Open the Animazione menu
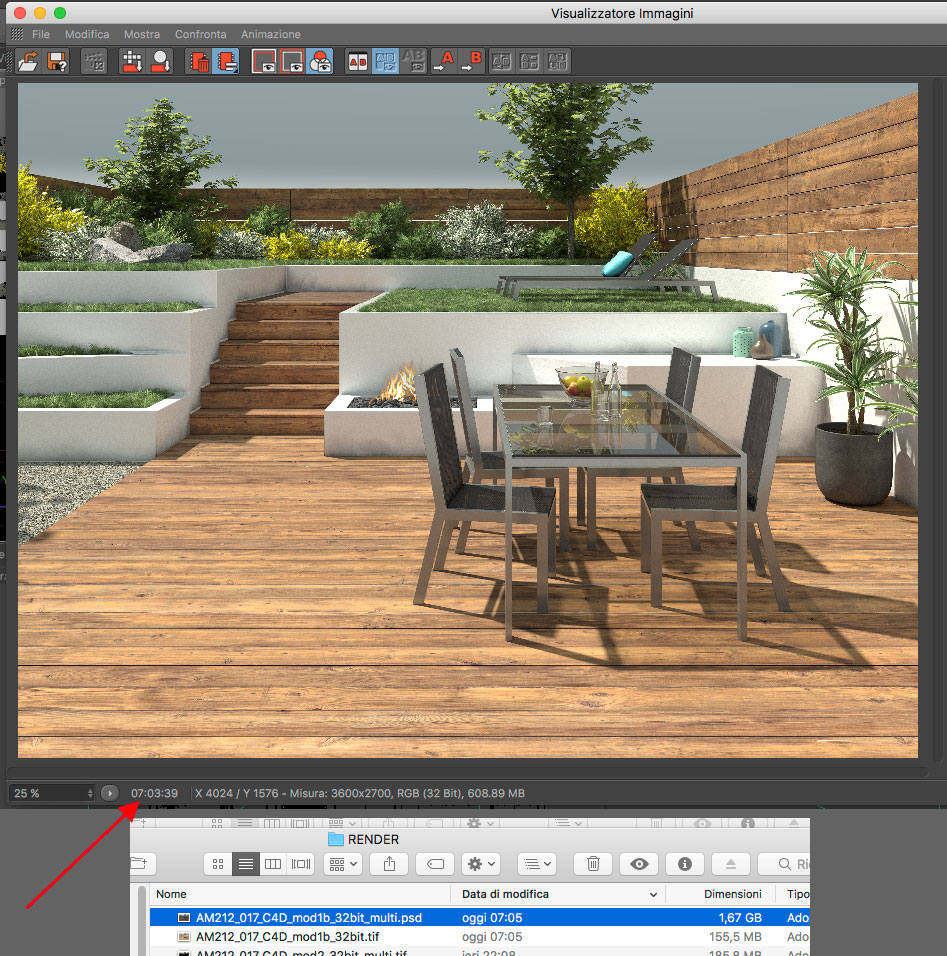 pyautogui.click(x=271, y=34)
